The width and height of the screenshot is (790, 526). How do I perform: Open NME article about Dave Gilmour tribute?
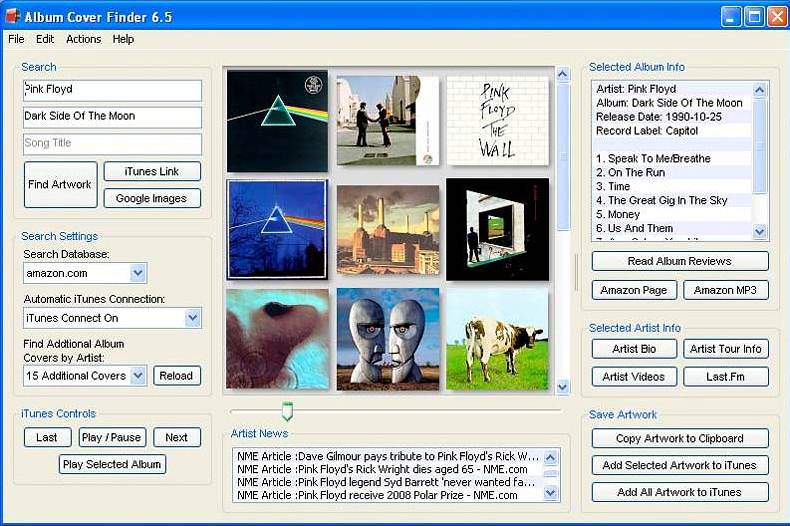tap(388, 456)
